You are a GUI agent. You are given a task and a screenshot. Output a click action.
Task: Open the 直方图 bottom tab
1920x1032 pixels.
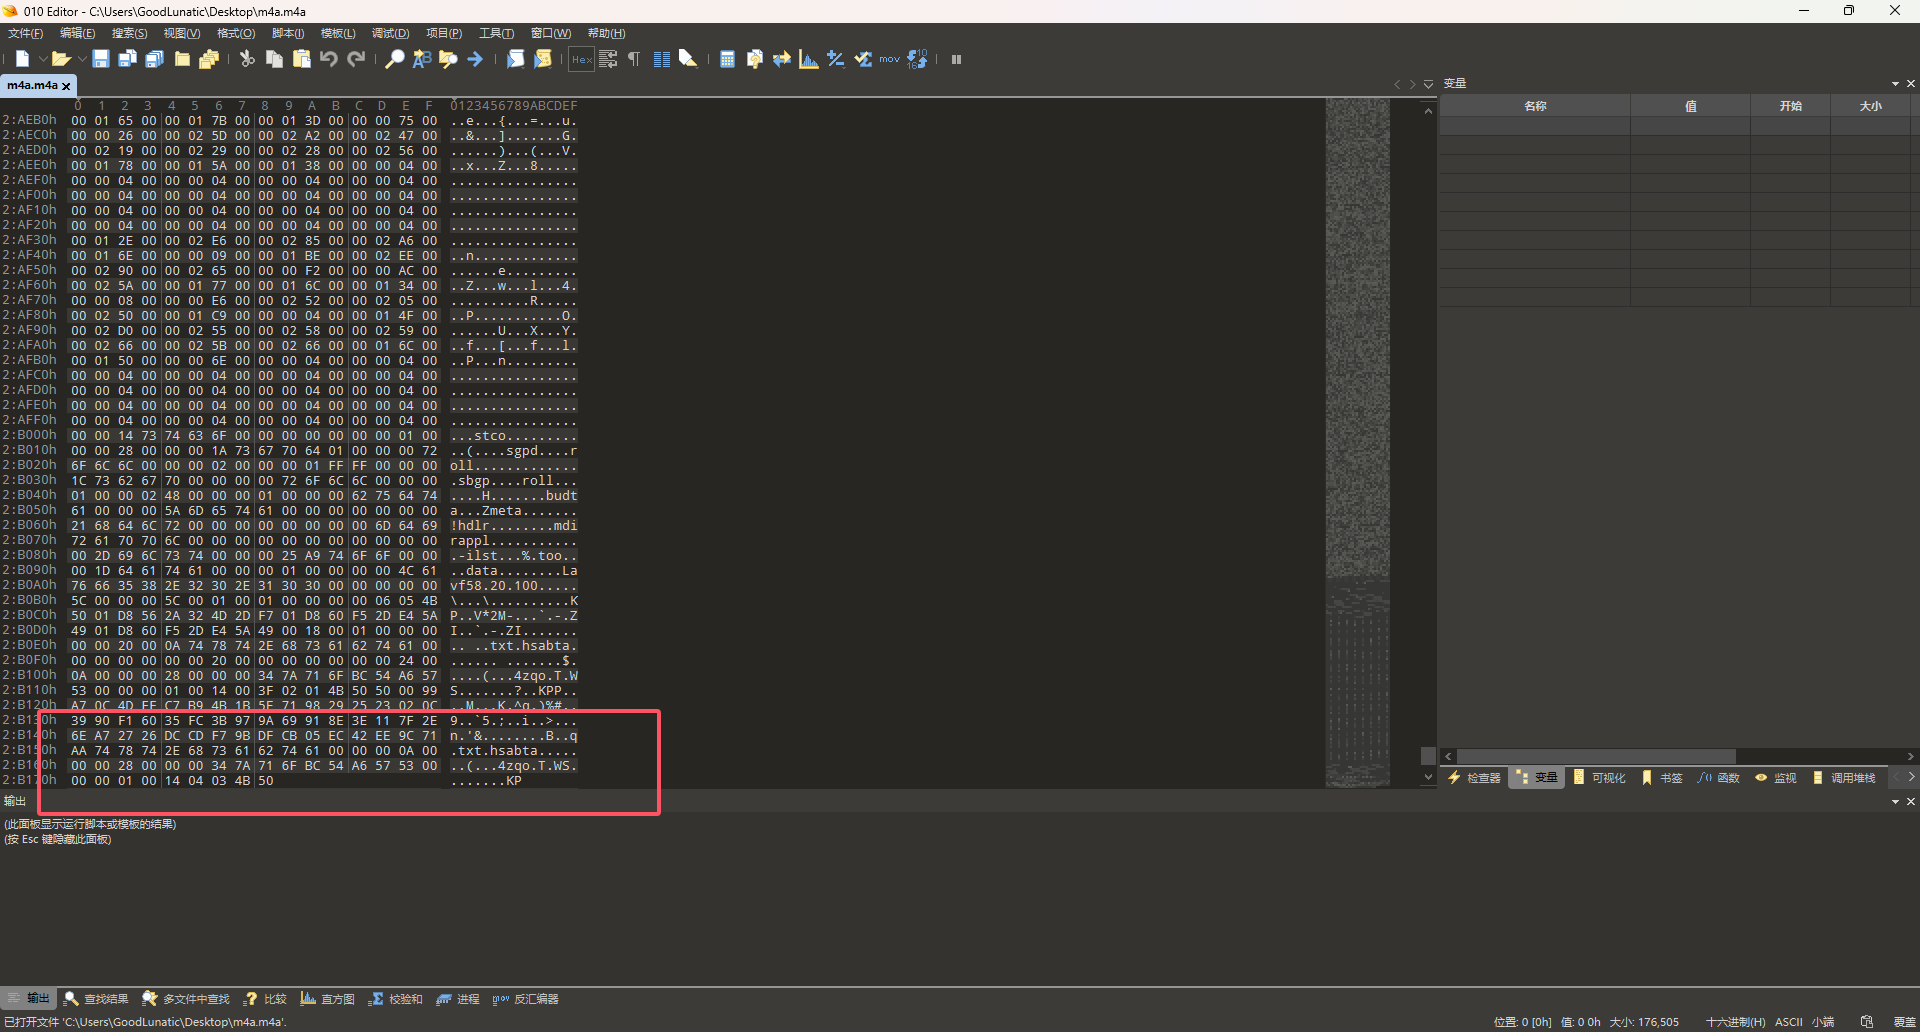click(328, 999)
